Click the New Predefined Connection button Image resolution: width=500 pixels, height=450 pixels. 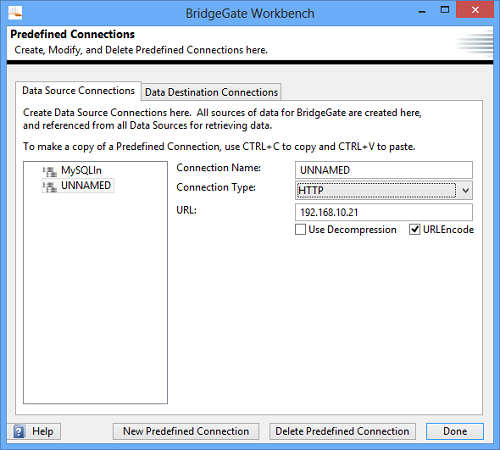pyautogui.click(x=186, y=431)
